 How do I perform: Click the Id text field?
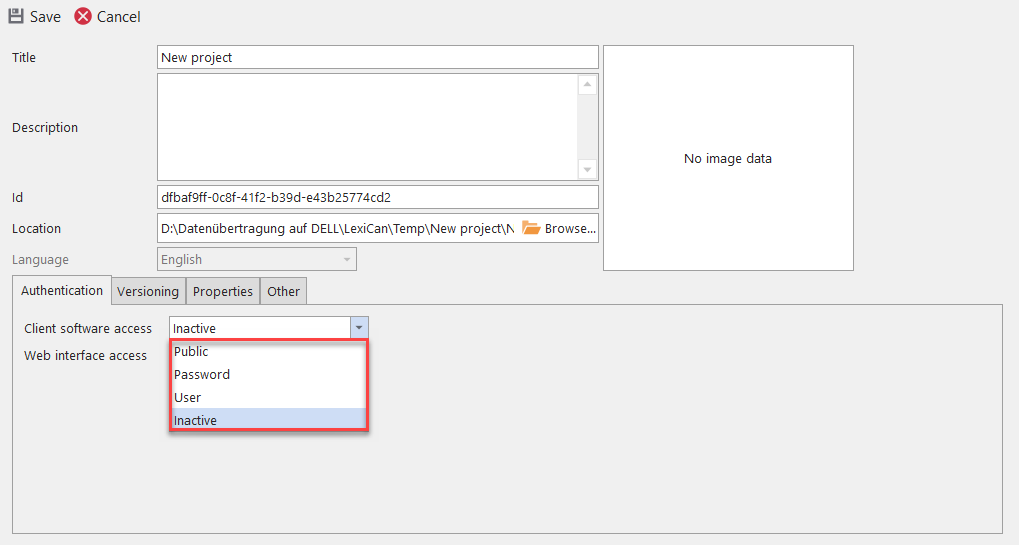[x=377, y=198]
